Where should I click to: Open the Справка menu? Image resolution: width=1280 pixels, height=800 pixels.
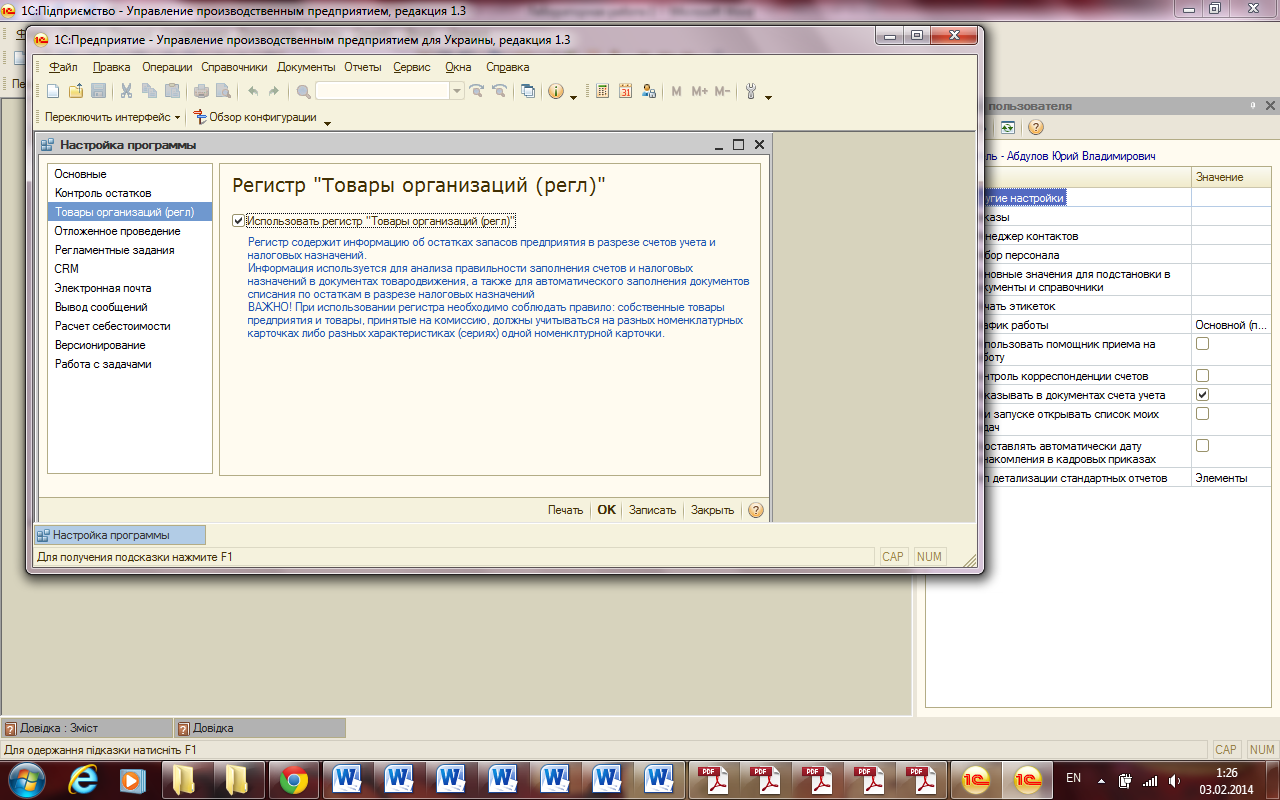tap(508, 67)
